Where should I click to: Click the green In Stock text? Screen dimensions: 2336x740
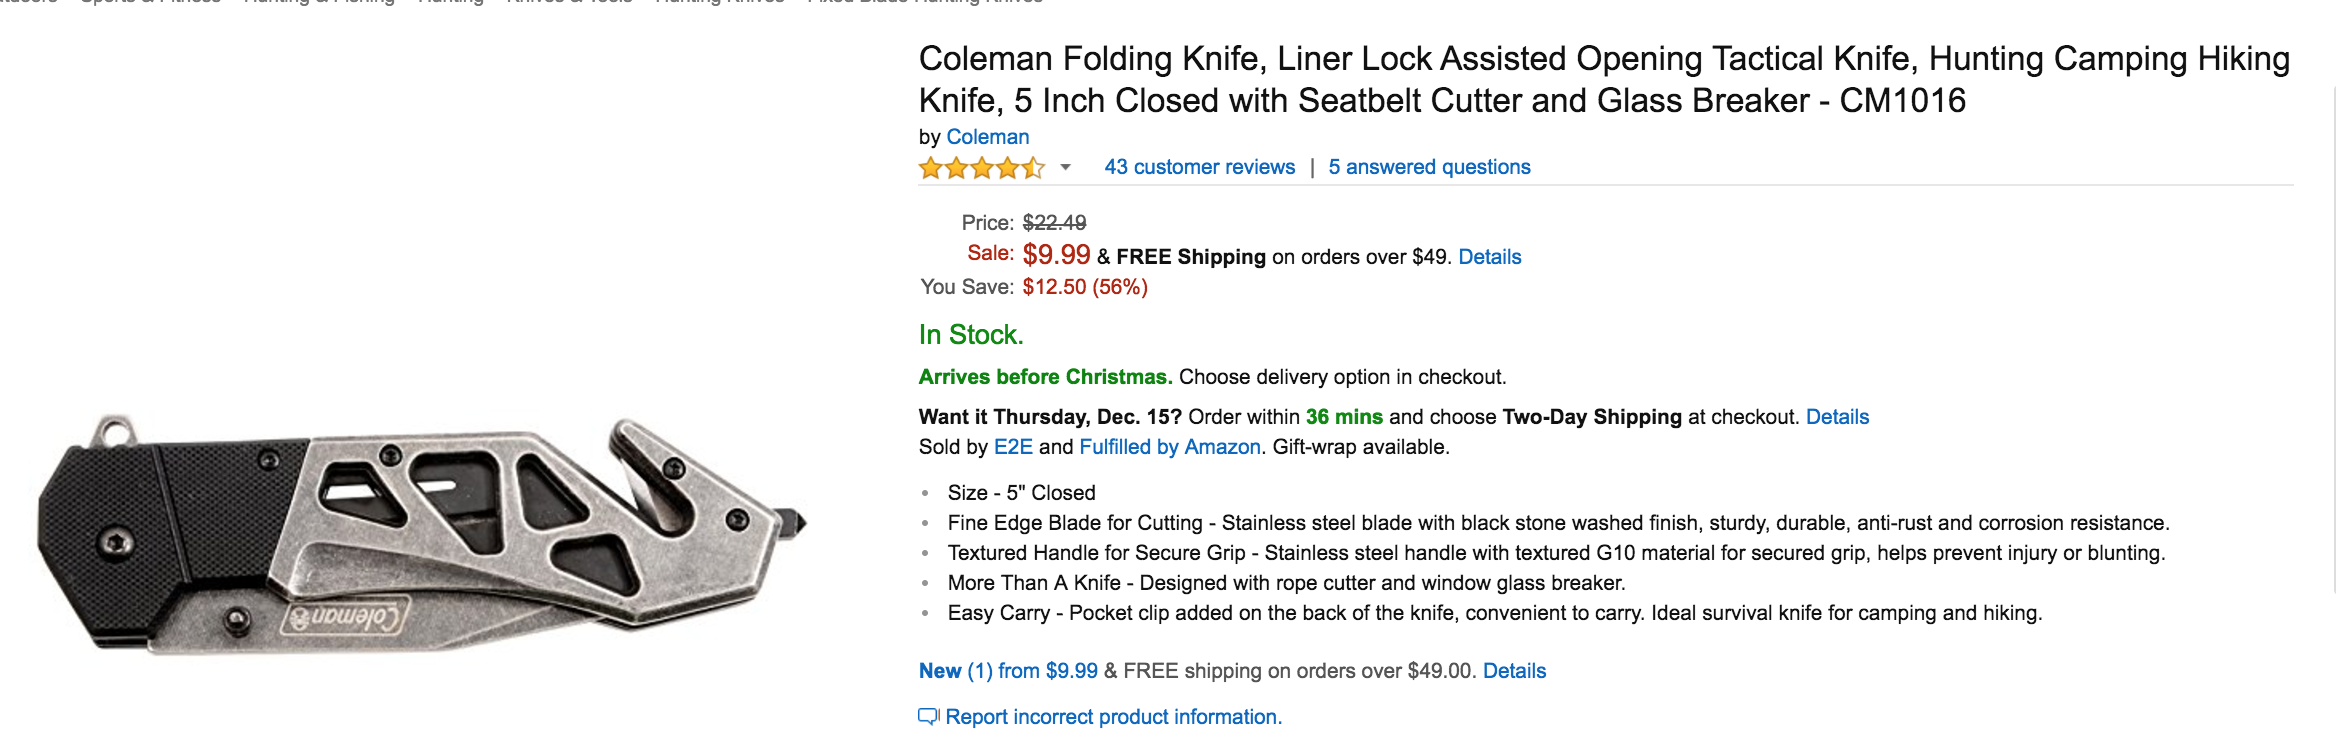pos(971,335)
